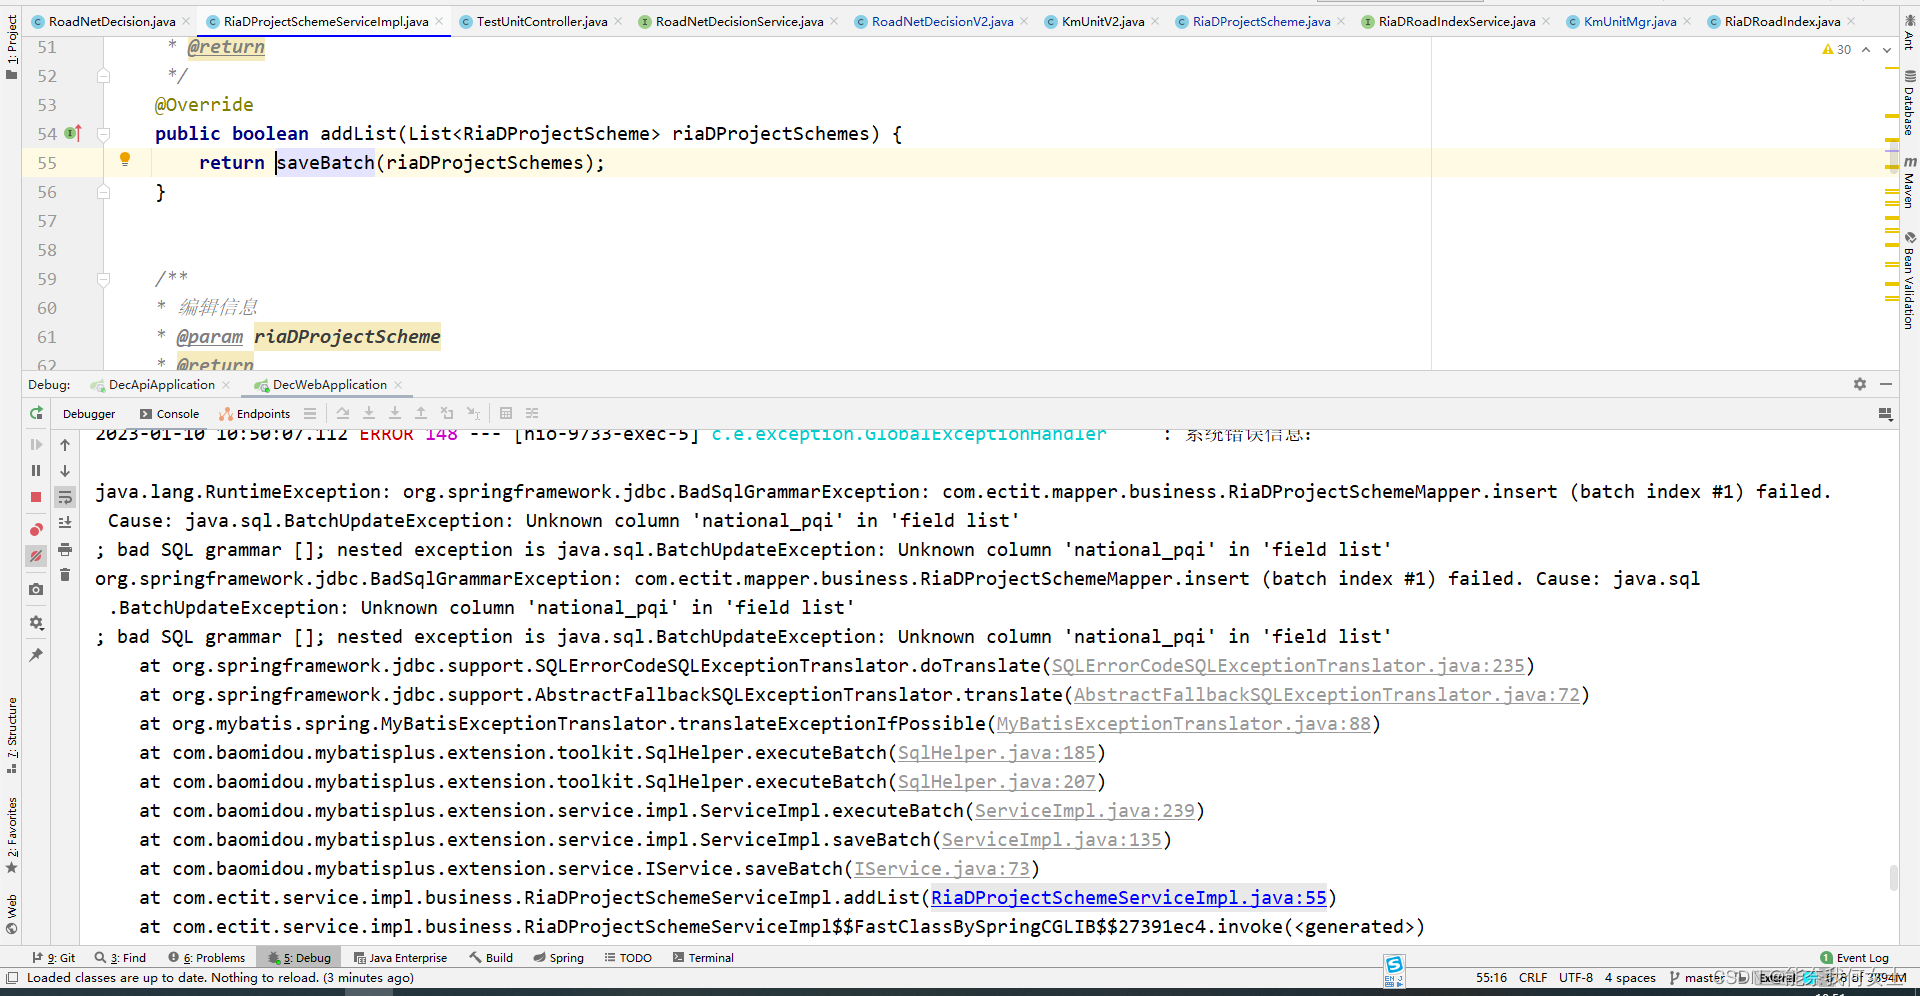This screenshot has height=996, width=1920.
Task: Click Step Over debug icon
Action: pyautogui.click(x=343, y=413)
